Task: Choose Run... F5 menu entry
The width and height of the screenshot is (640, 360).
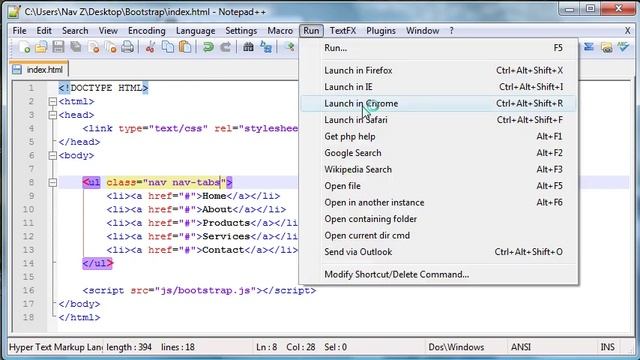Action: coord(439,48)
